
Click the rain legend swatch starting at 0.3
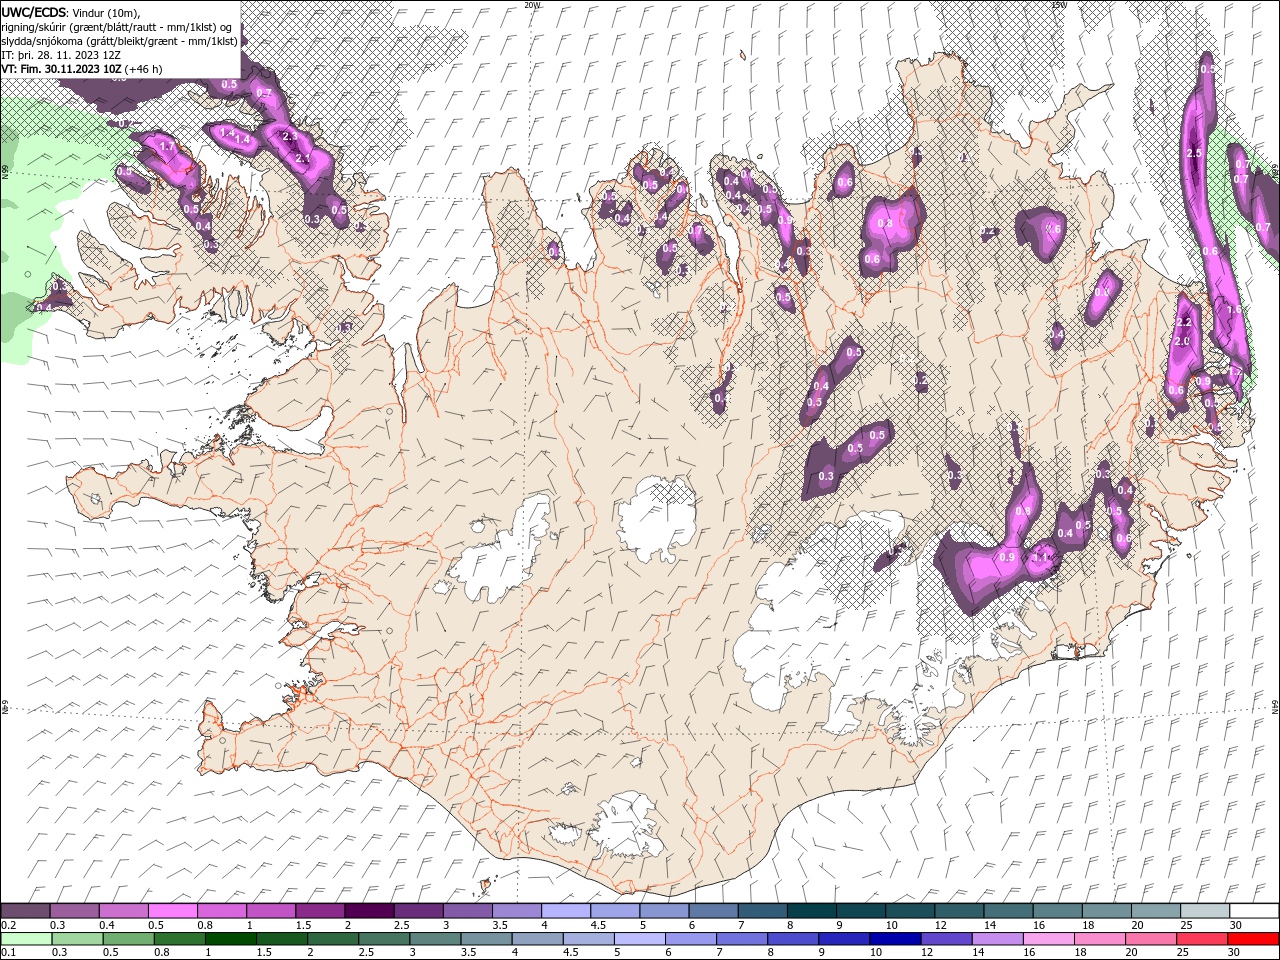pos(77,939)
